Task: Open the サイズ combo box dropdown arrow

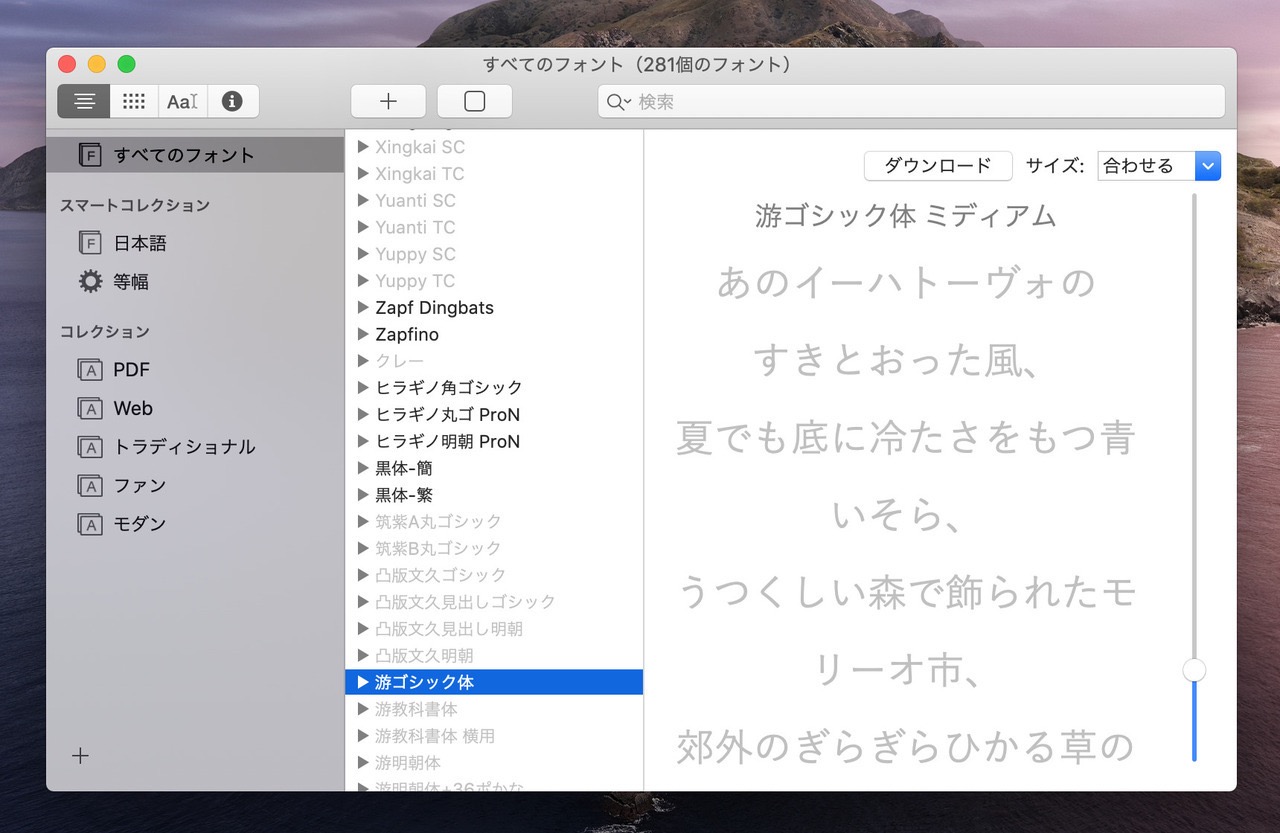Action: point(1208,166)
